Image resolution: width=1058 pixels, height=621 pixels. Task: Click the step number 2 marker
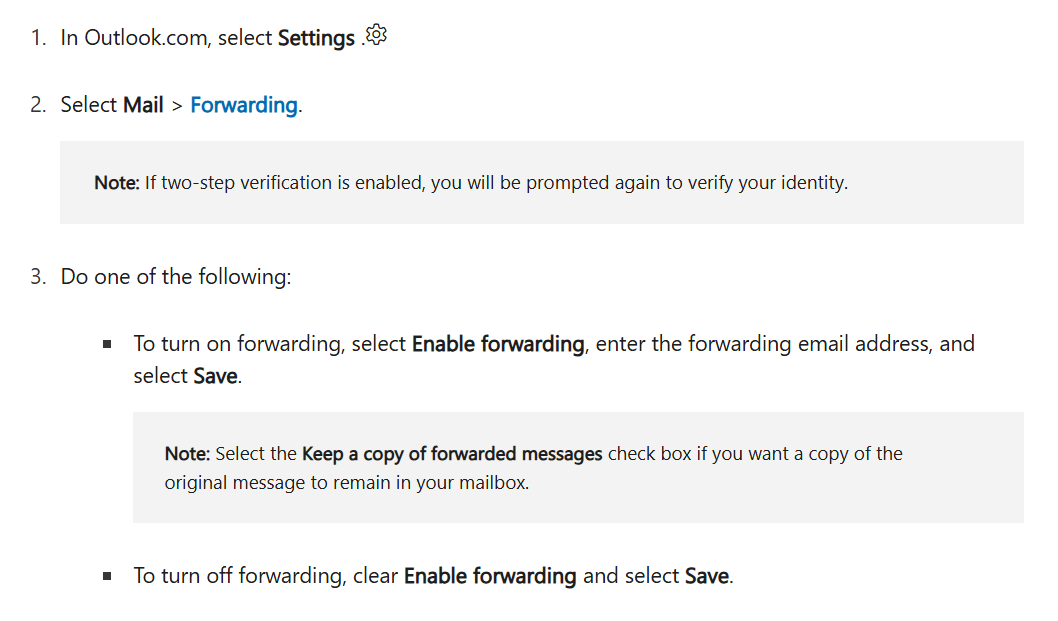38,105
